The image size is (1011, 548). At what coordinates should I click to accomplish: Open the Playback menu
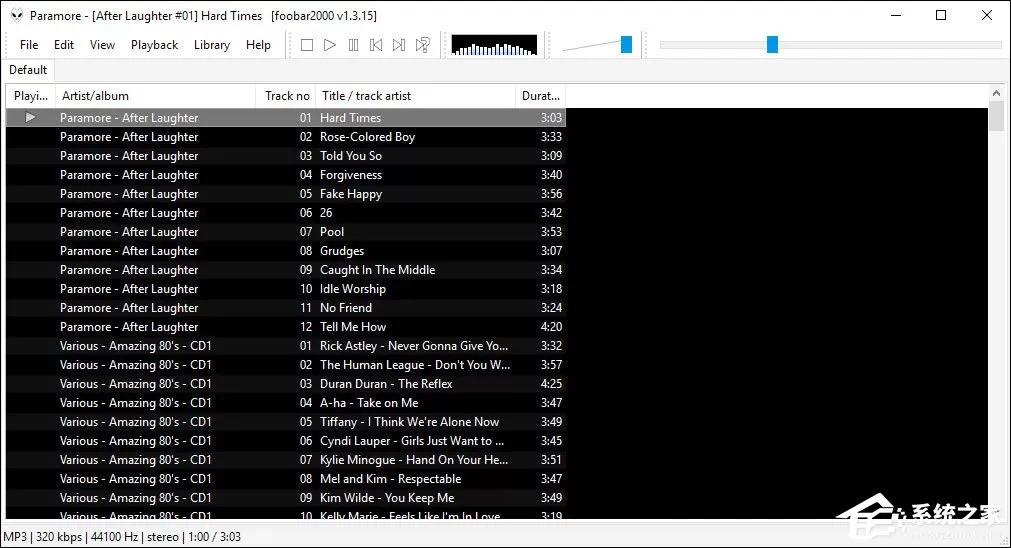click(154, 45)
